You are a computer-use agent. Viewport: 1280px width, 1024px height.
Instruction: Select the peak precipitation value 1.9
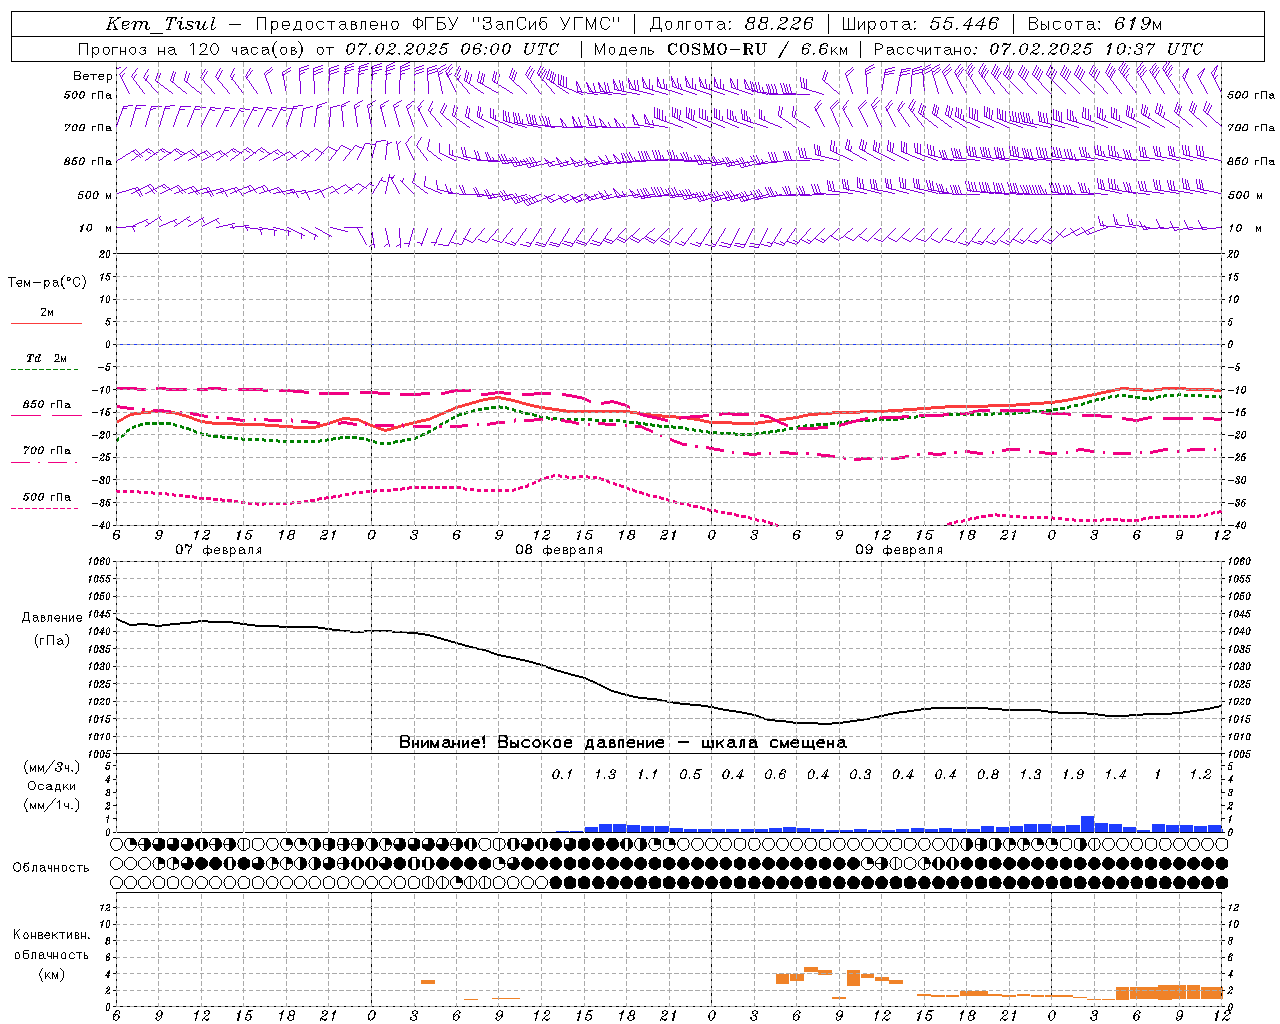point(1073,774)
